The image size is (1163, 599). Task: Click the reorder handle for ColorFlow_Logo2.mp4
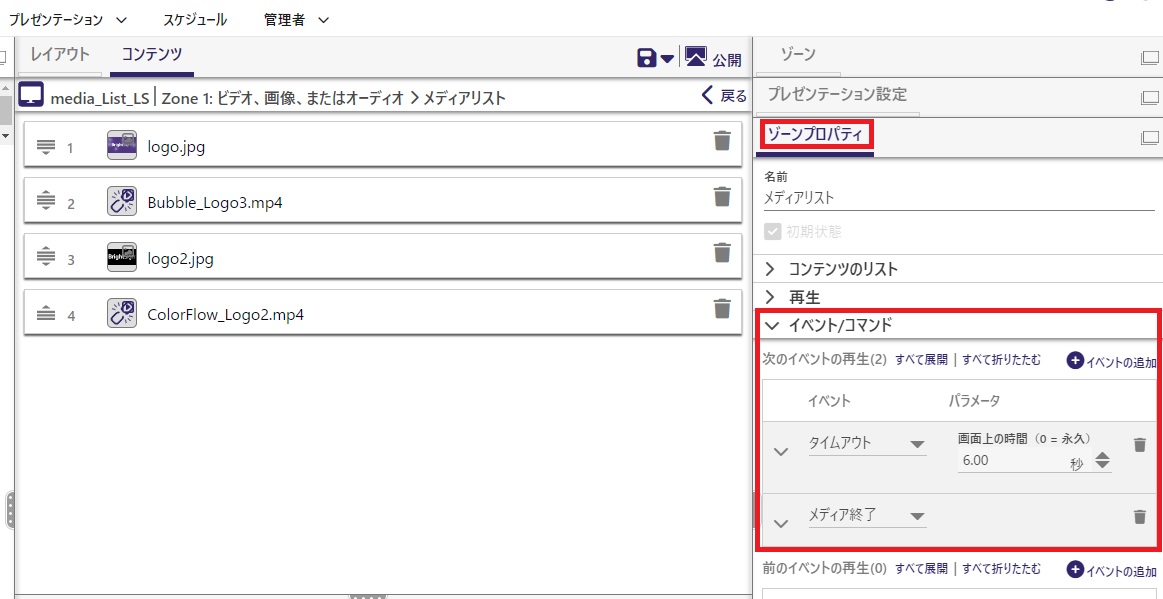pyautogui.click(x=45, y=314)
